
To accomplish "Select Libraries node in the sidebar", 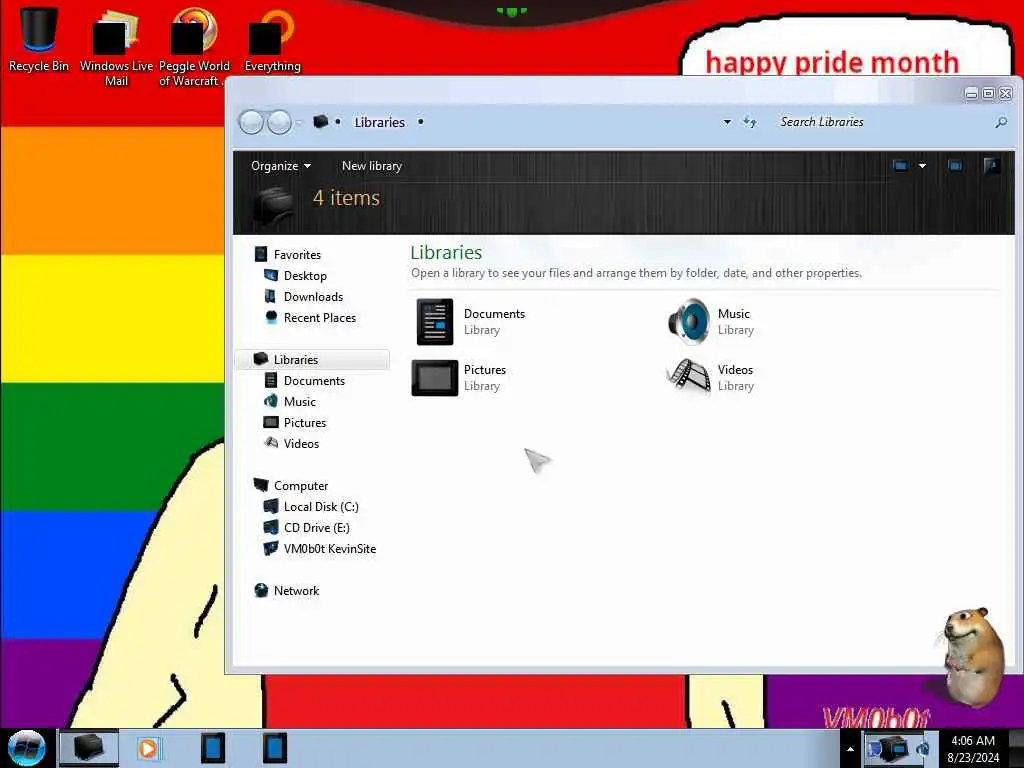I will tap(312, 359).
